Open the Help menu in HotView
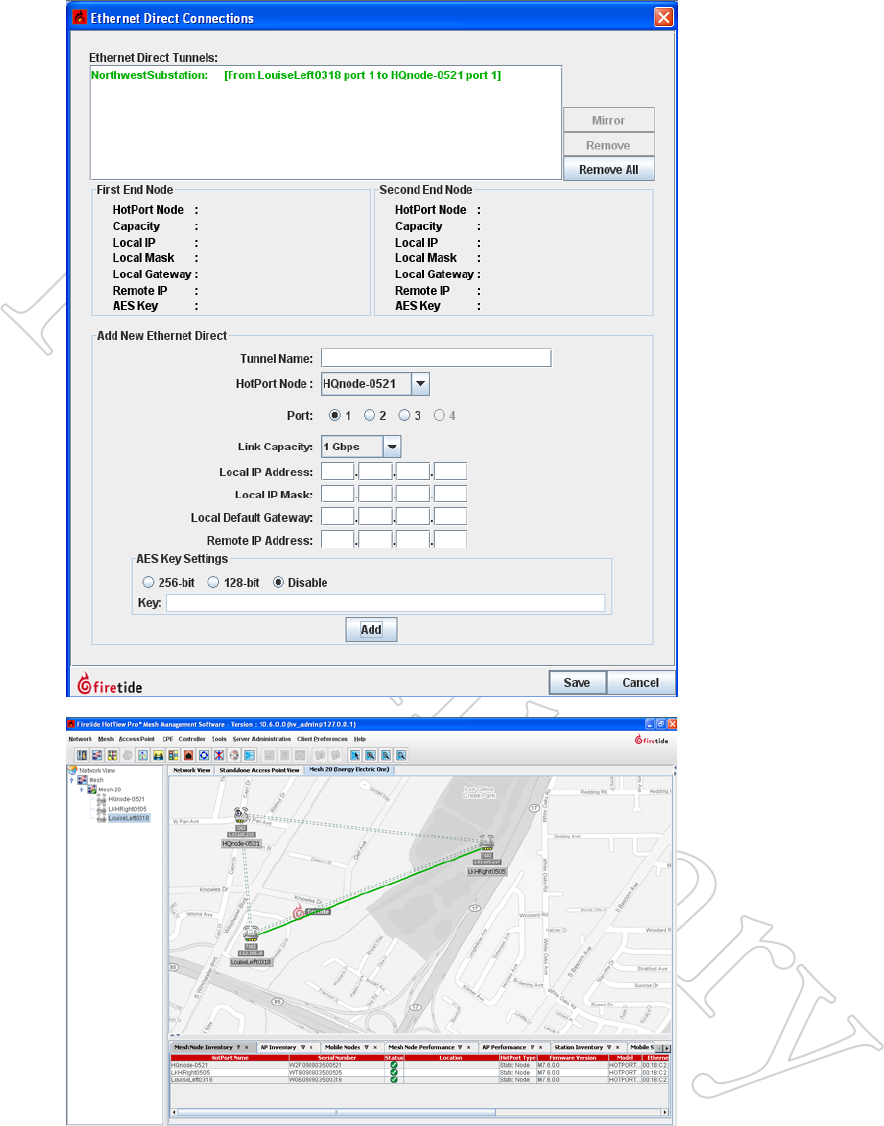The width and height of the screenshot is (884, 1126). tap(360, 739)
